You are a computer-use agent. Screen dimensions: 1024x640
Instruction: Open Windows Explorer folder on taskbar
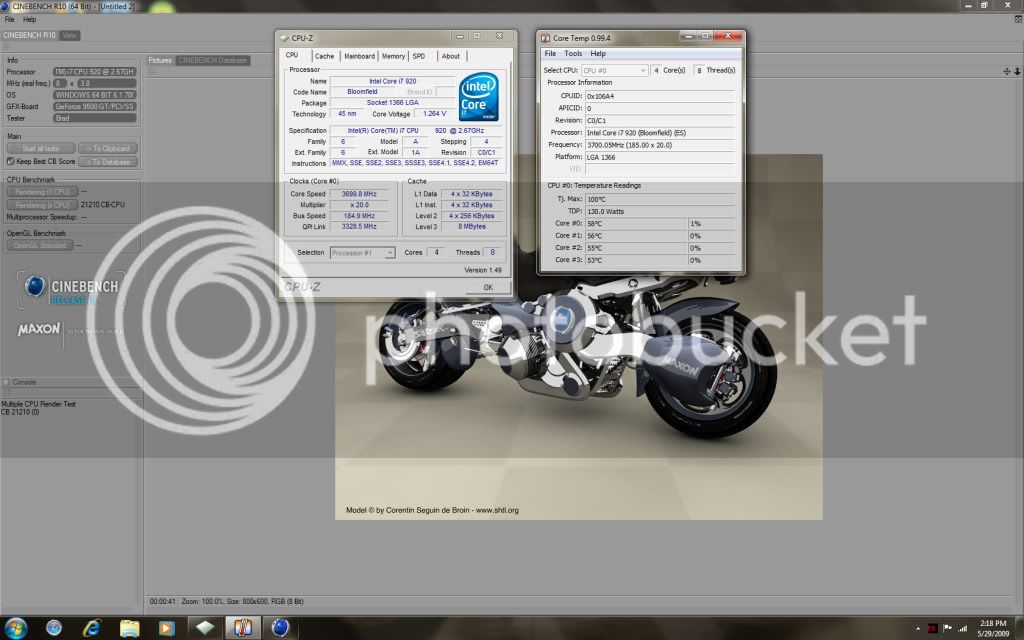coord(129,628)
